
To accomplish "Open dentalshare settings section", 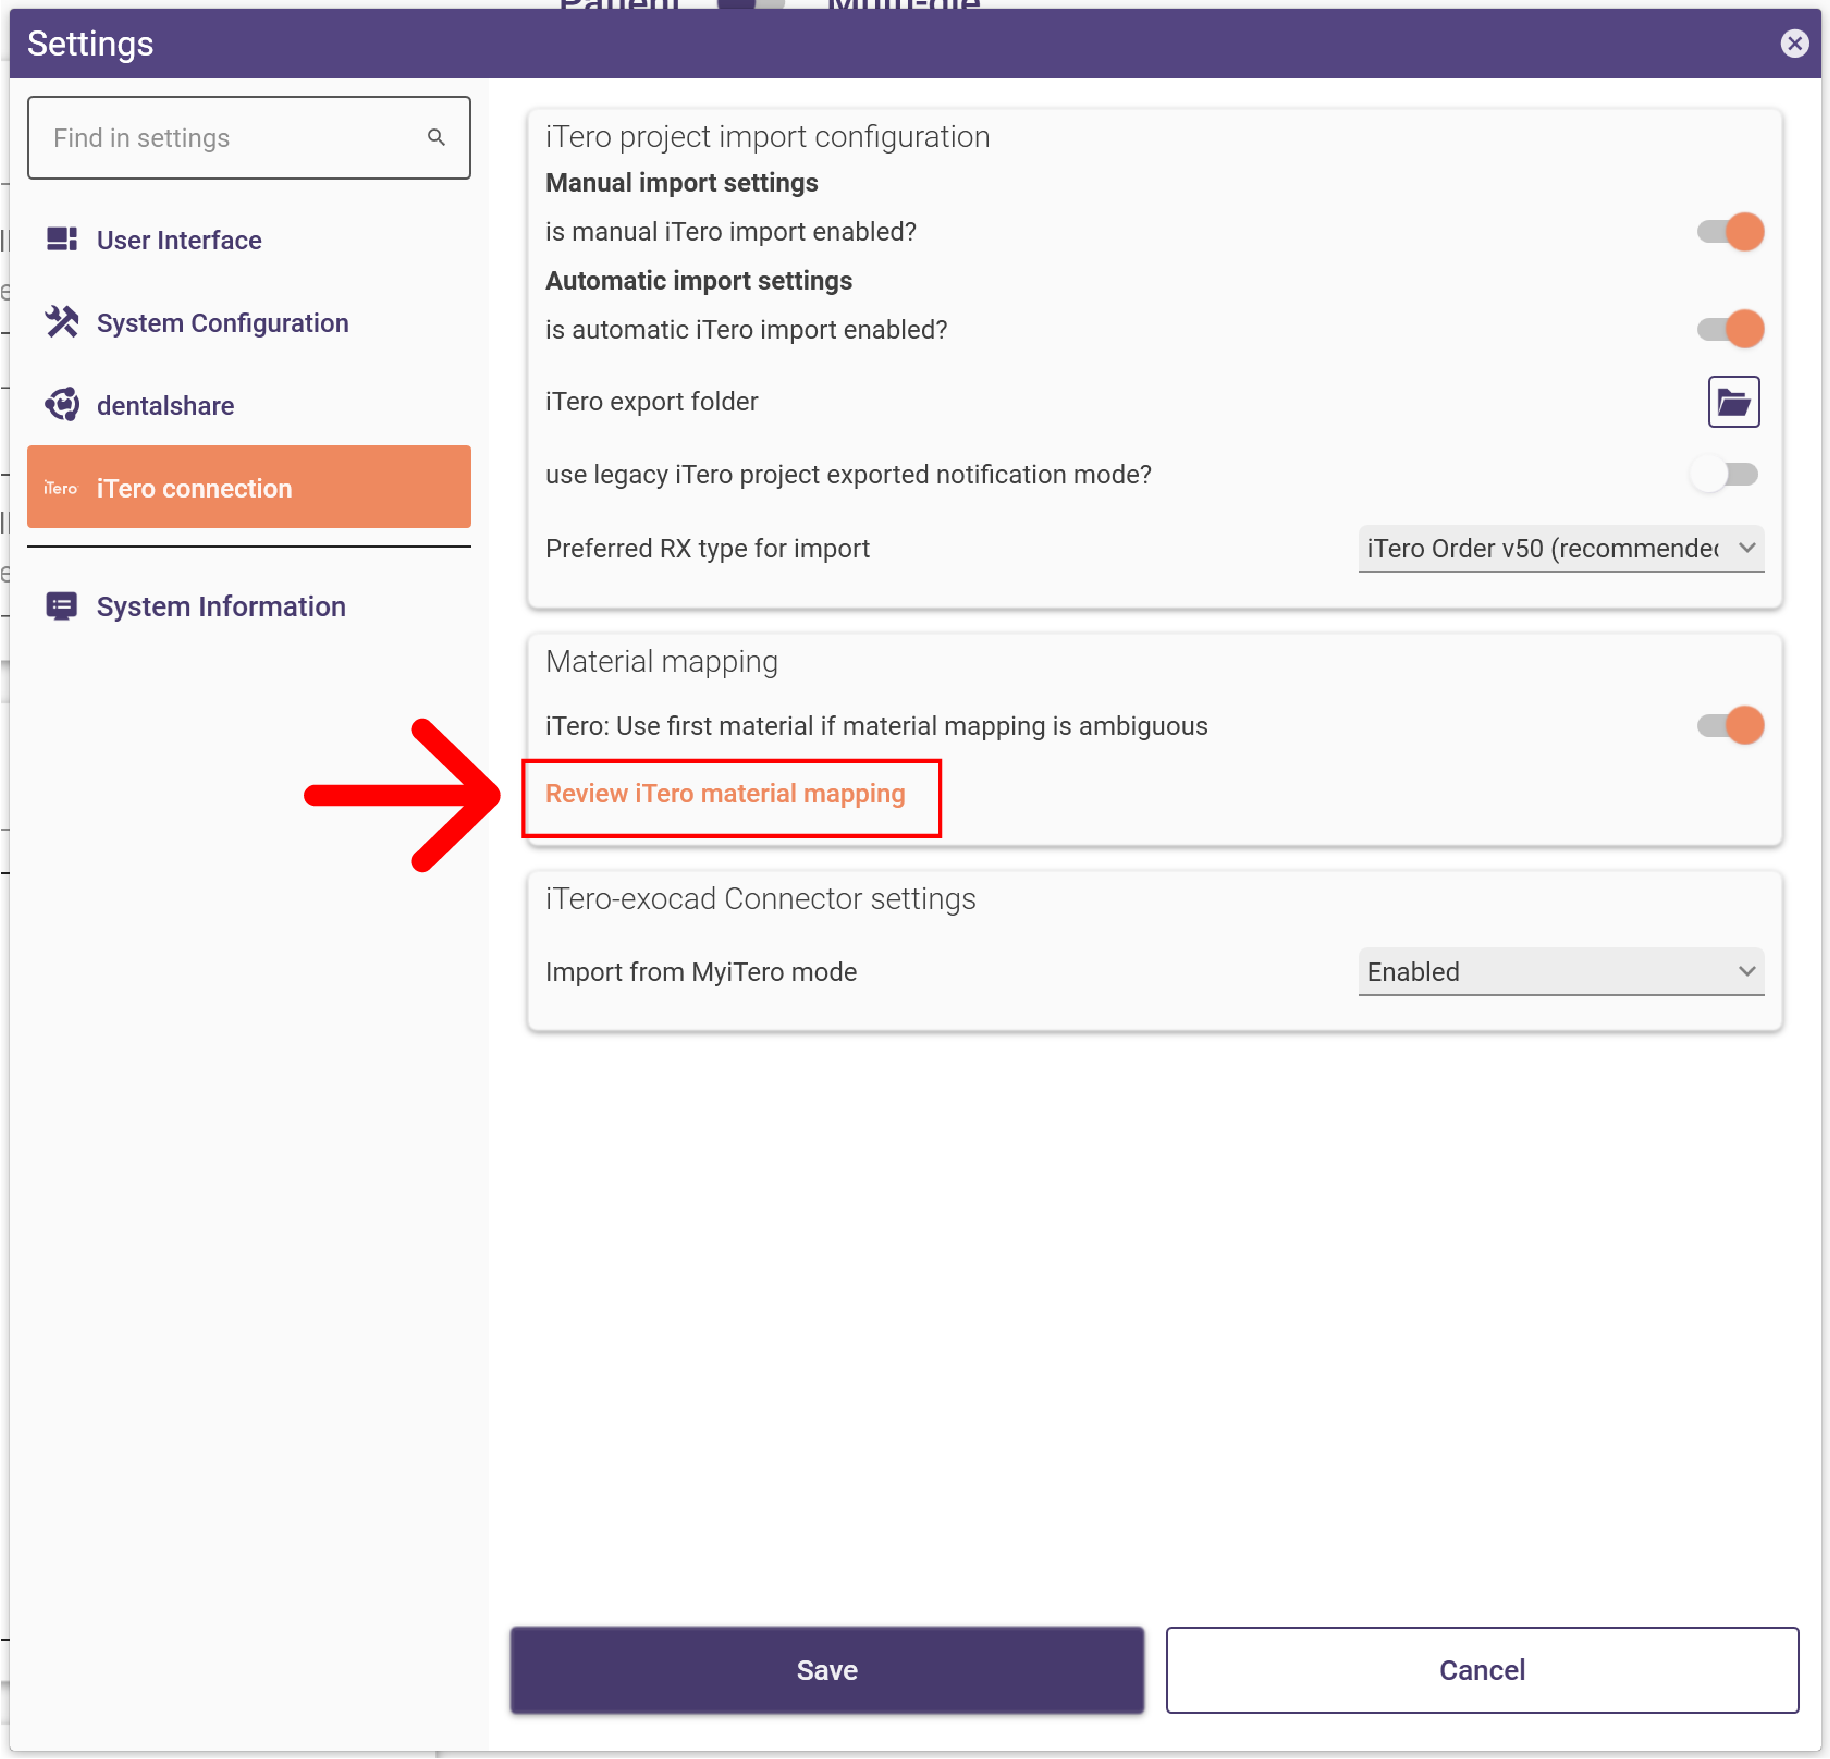I will coord(249,406).
